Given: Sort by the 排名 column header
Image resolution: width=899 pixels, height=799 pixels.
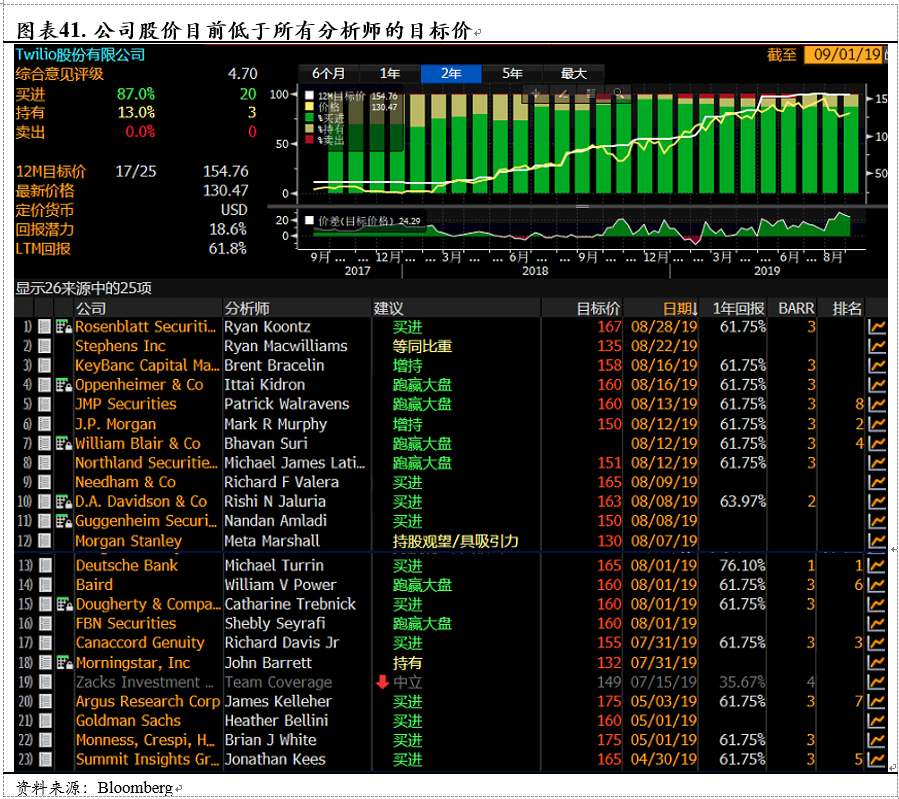Looking at the screenshot, I should pos(847,309).
